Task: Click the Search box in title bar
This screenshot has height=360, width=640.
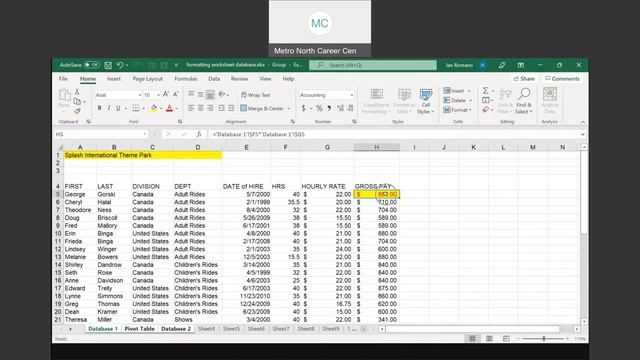Action: [x=373, y=65]
